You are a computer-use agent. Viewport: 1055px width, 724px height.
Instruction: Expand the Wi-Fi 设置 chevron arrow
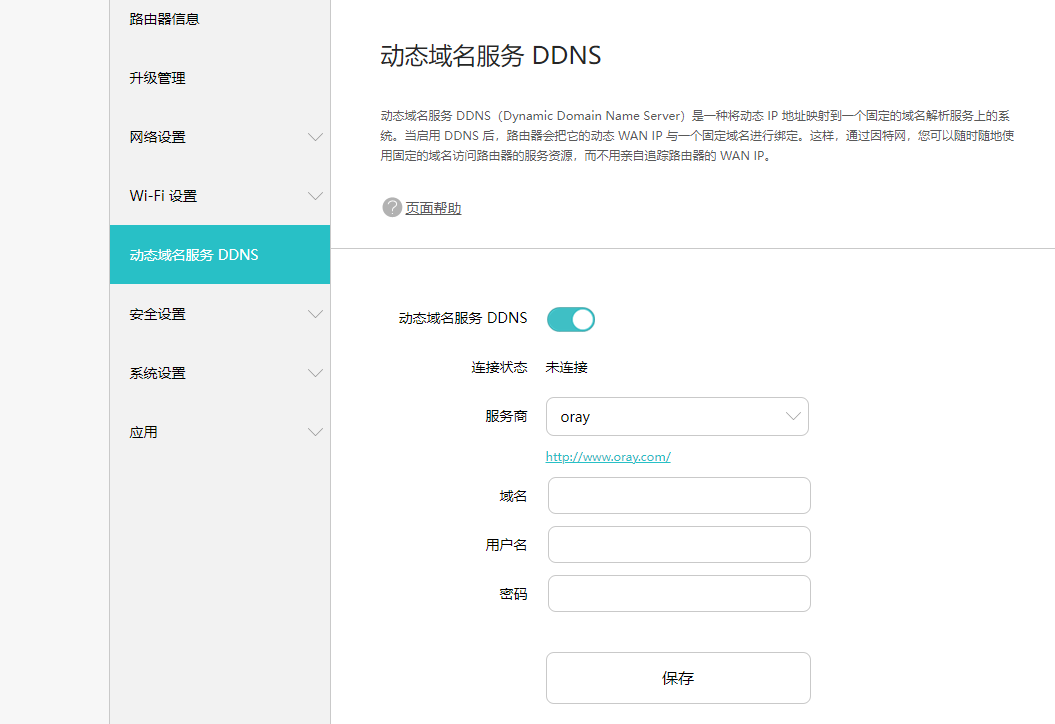315,196
